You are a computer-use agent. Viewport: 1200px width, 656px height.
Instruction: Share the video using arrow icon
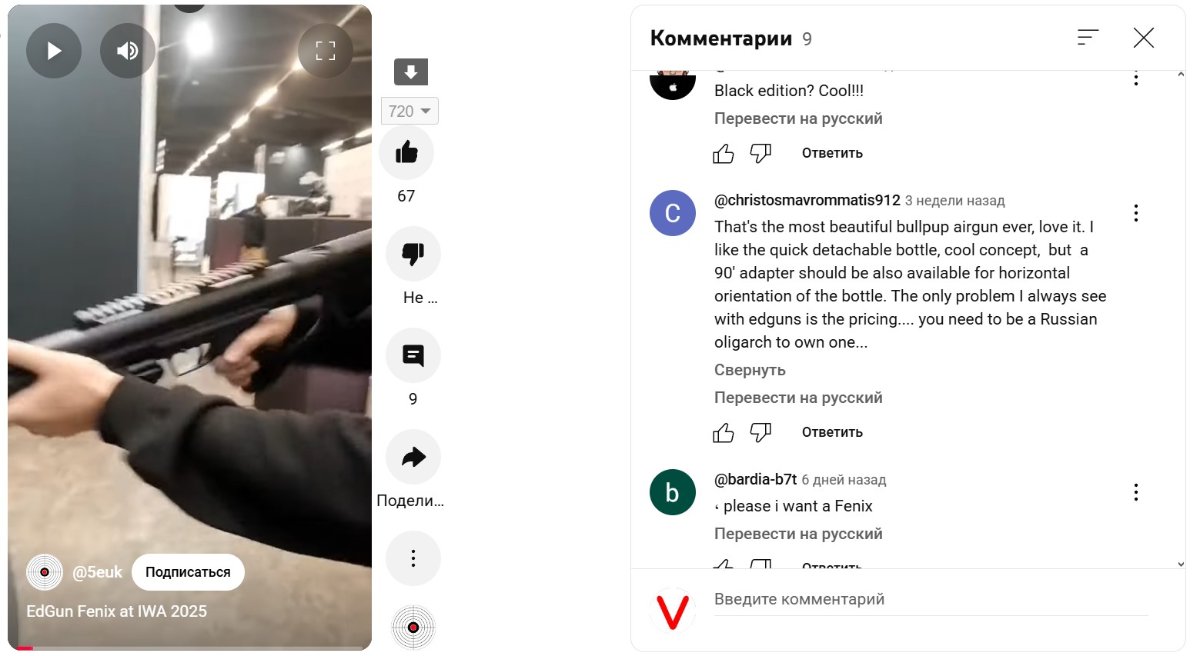pyautogui.click(x=413, y=457)
